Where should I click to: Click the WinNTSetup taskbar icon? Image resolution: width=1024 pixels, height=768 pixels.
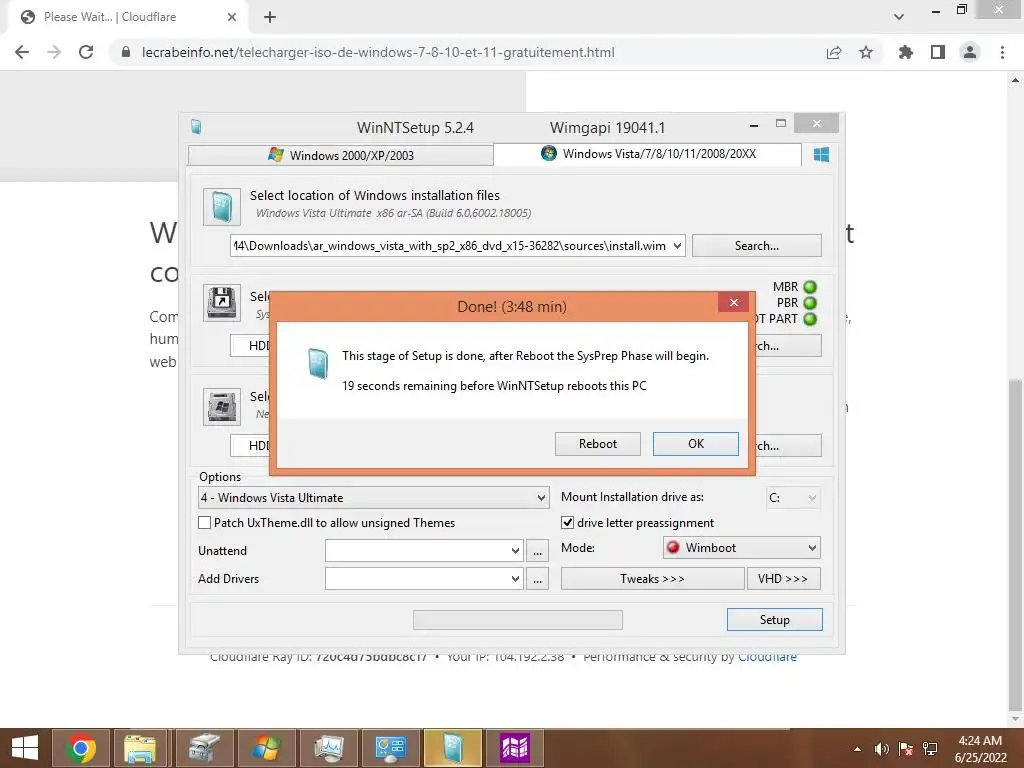point(453,748)
